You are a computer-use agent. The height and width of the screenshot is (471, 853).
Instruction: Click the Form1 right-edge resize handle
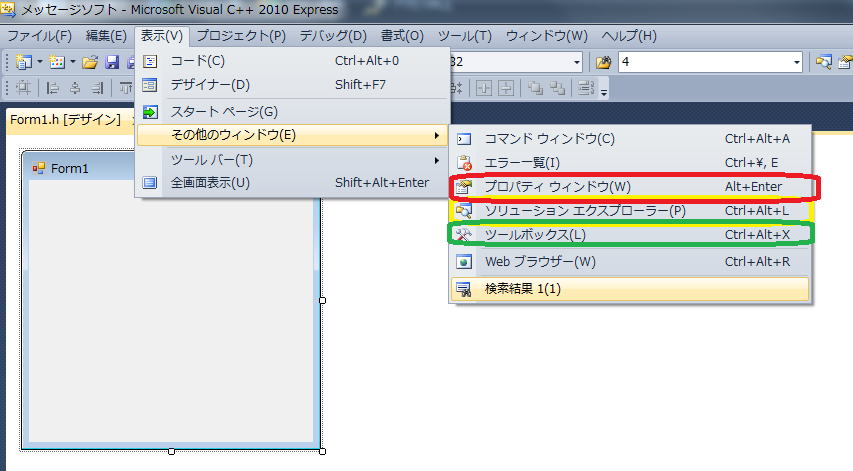pos(323,301)
